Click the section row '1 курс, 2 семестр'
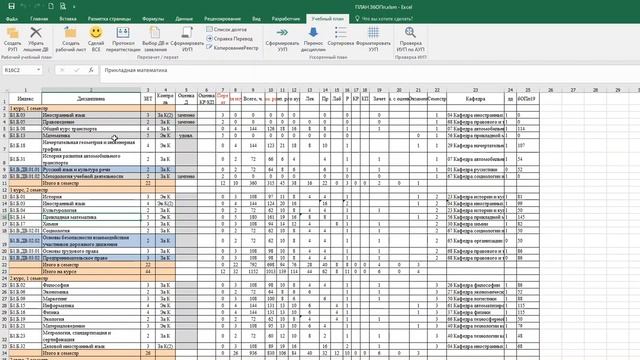Viewport: 640px width, 360px height. coord(92,190)
